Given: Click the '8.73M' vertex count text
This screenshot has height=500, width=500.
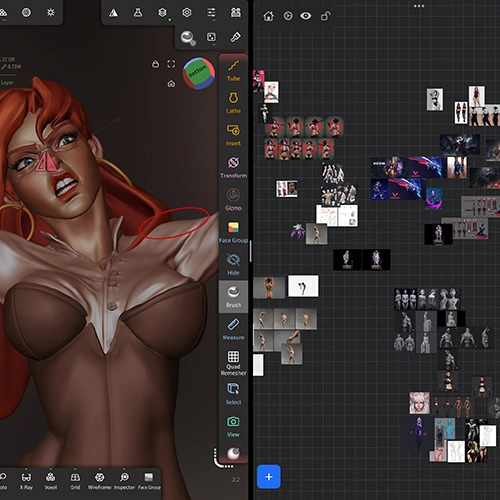Looking at the screenshot, I should point(14,67).
